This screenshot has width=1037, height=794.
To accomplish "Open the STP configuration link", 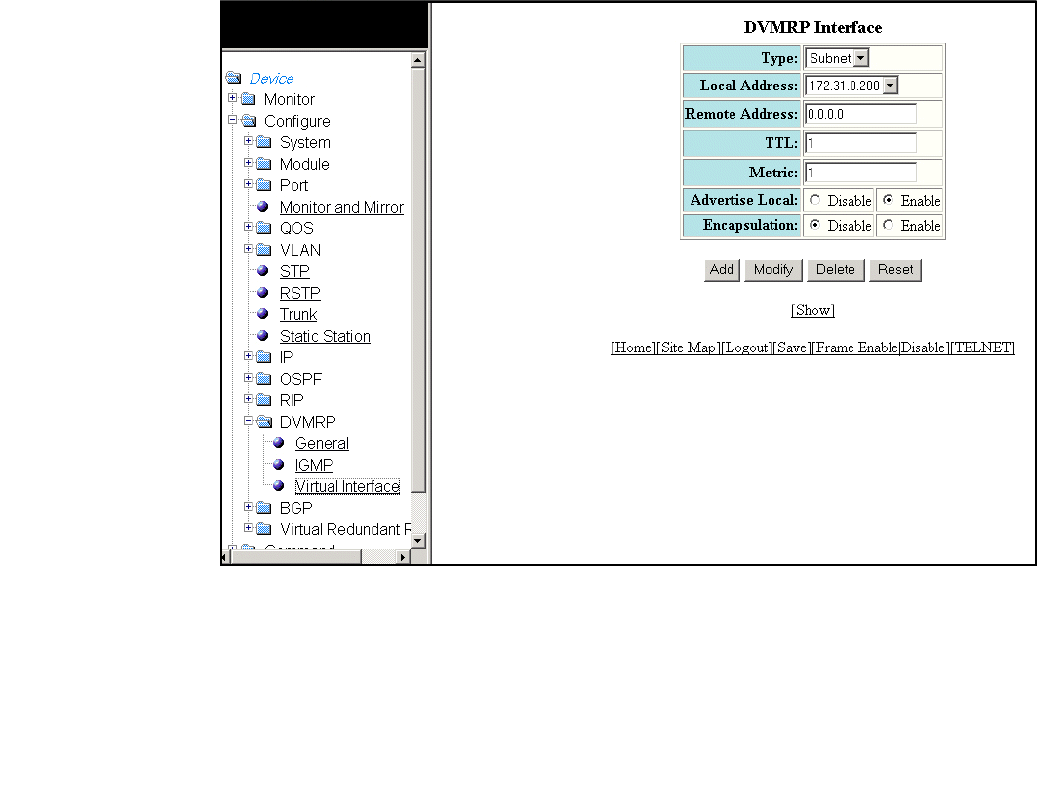I will pyautogui.click(x=294, y=271).
